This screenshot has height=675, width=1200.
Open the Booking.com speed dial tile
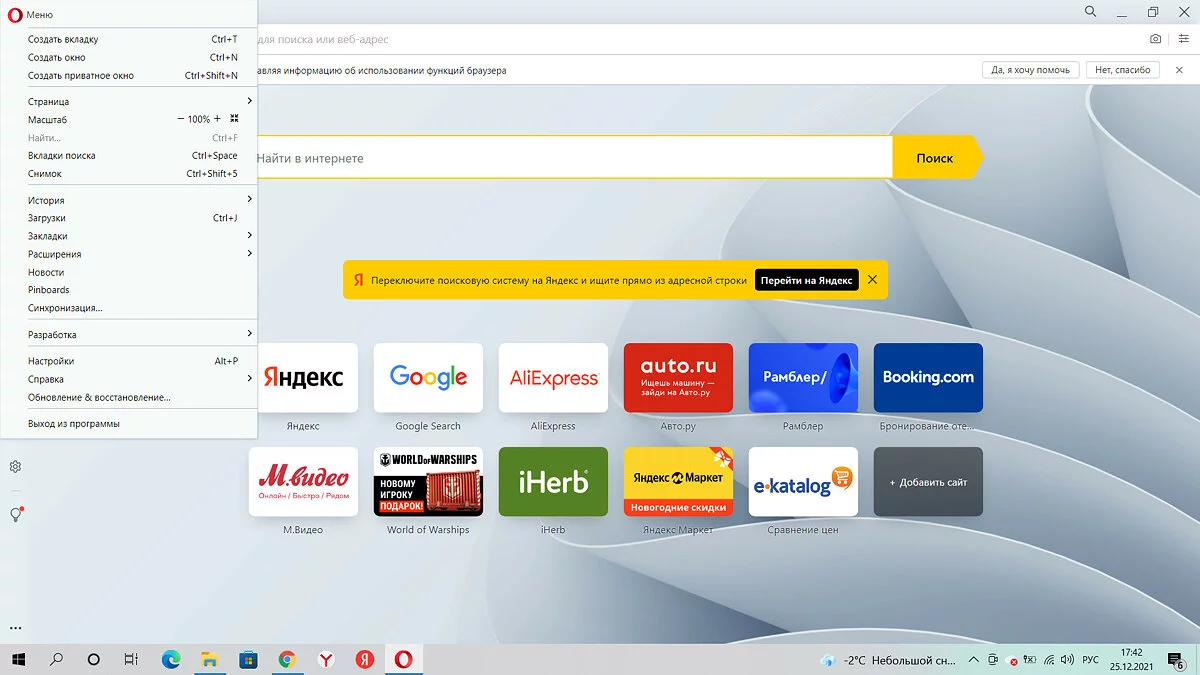pos(928,377)
